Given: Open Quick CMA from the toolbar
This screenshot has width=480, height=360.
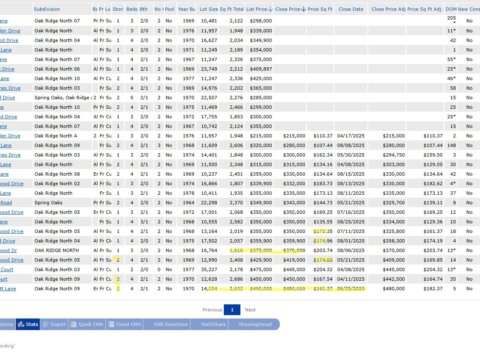Looking at the screenshot, I should [87, 324].
